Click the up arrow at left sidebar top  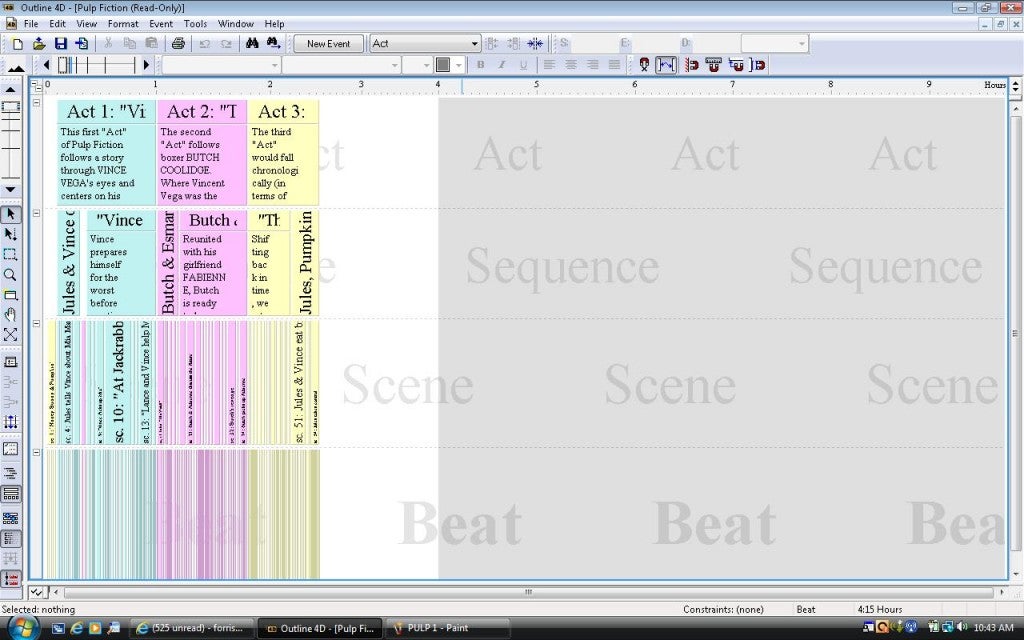pos(10,90)
